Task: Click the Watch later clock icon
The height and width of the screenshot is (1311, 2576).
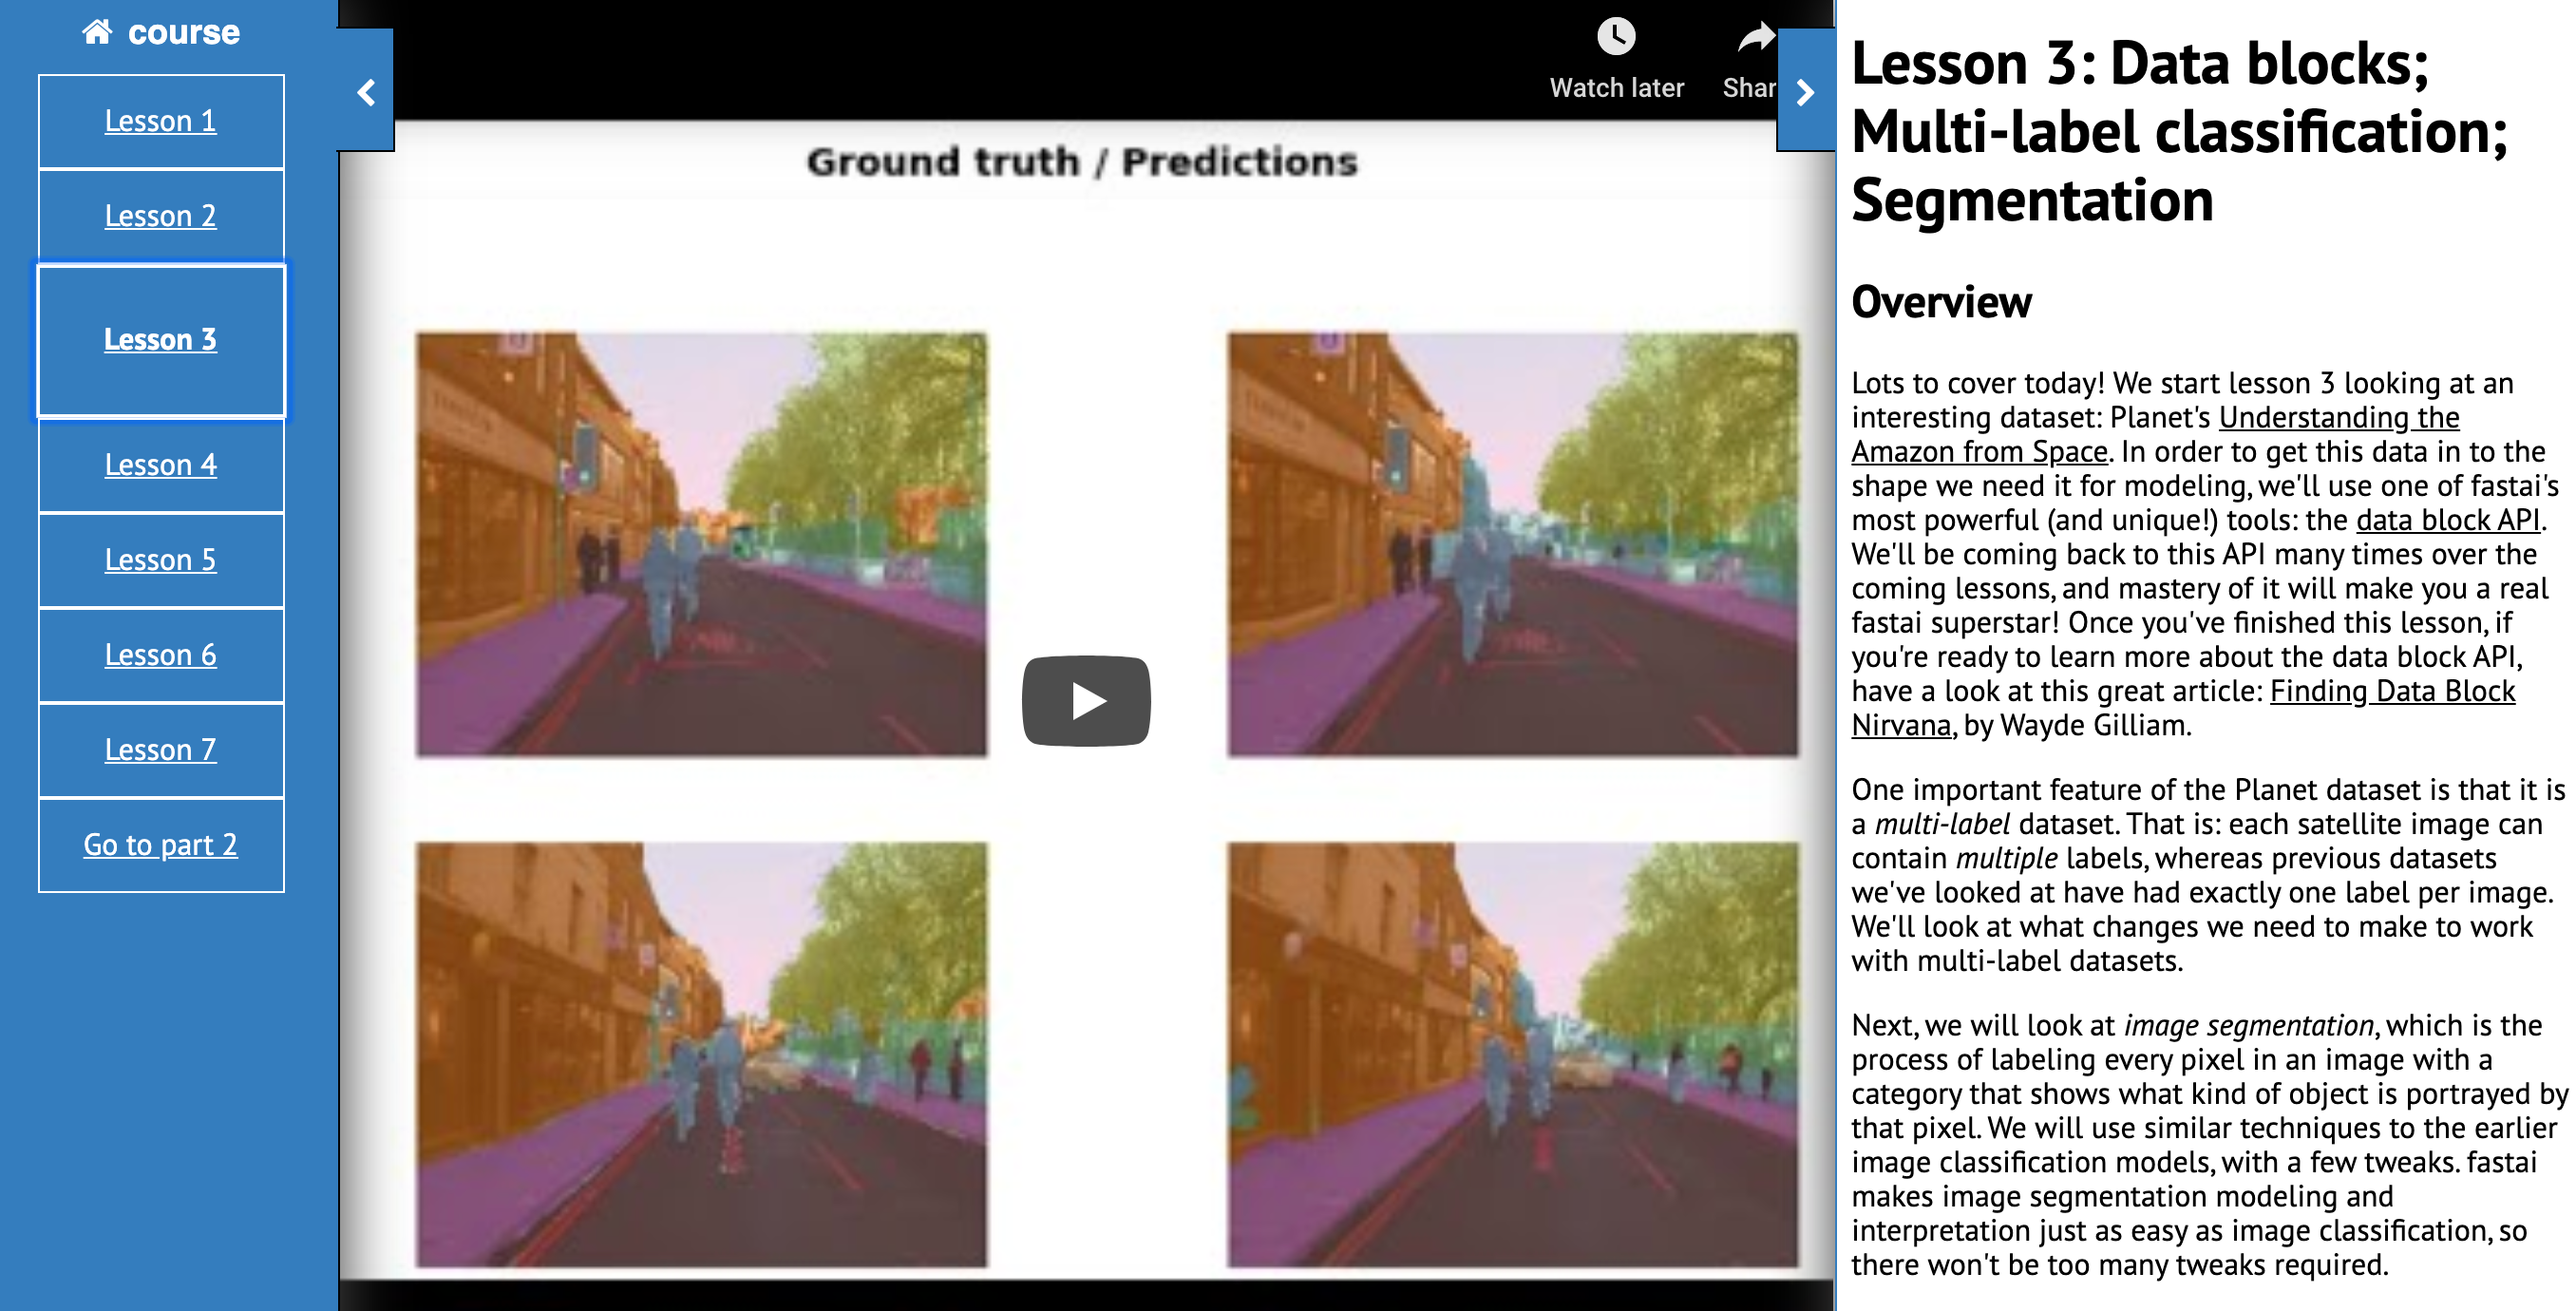Action: 1615,38
